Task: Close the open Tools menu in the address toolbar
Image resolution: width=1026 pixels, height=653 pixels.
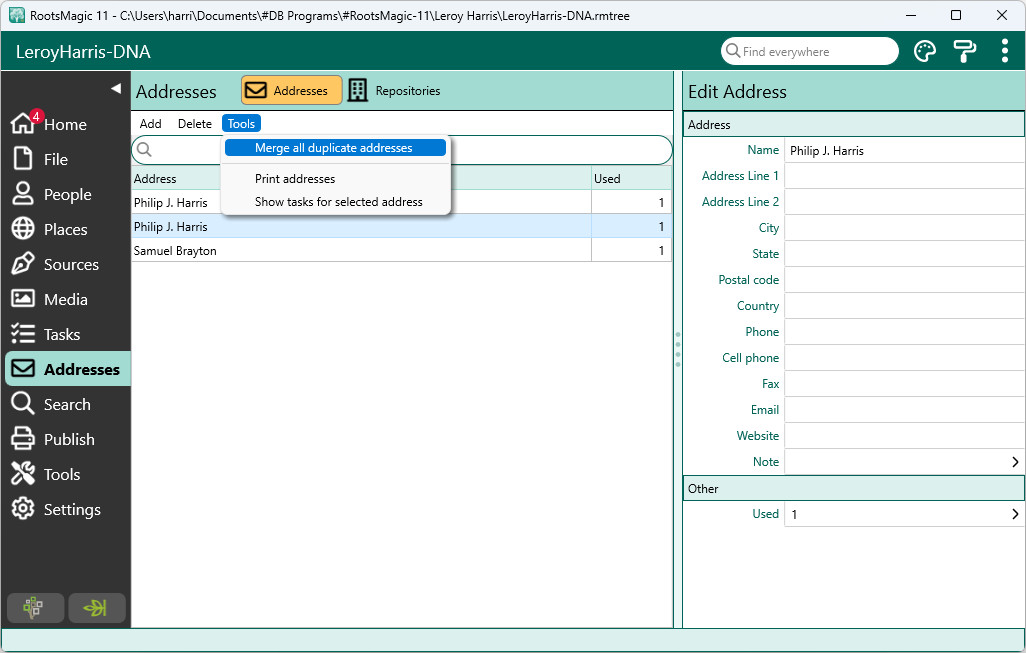Action: (241, 124)
